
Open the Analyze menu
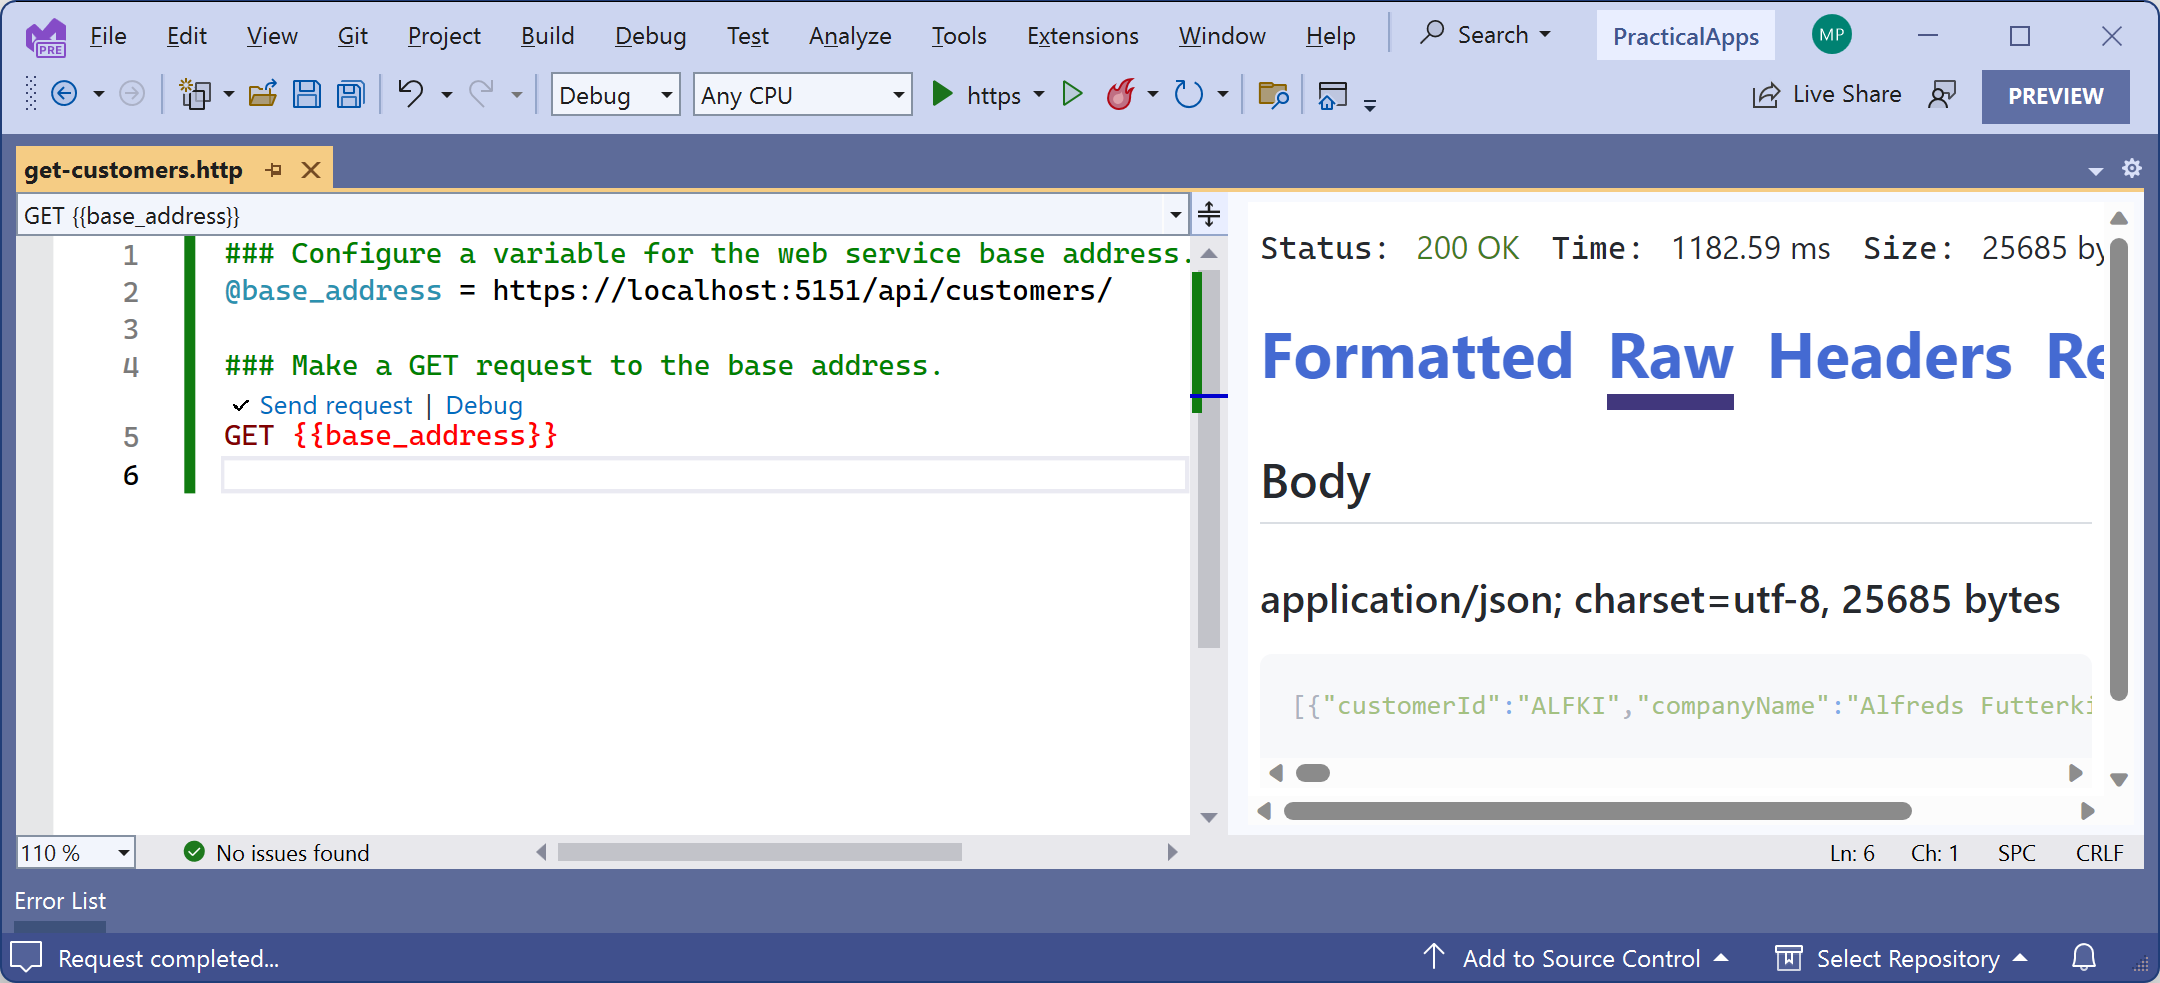[850, 36]
